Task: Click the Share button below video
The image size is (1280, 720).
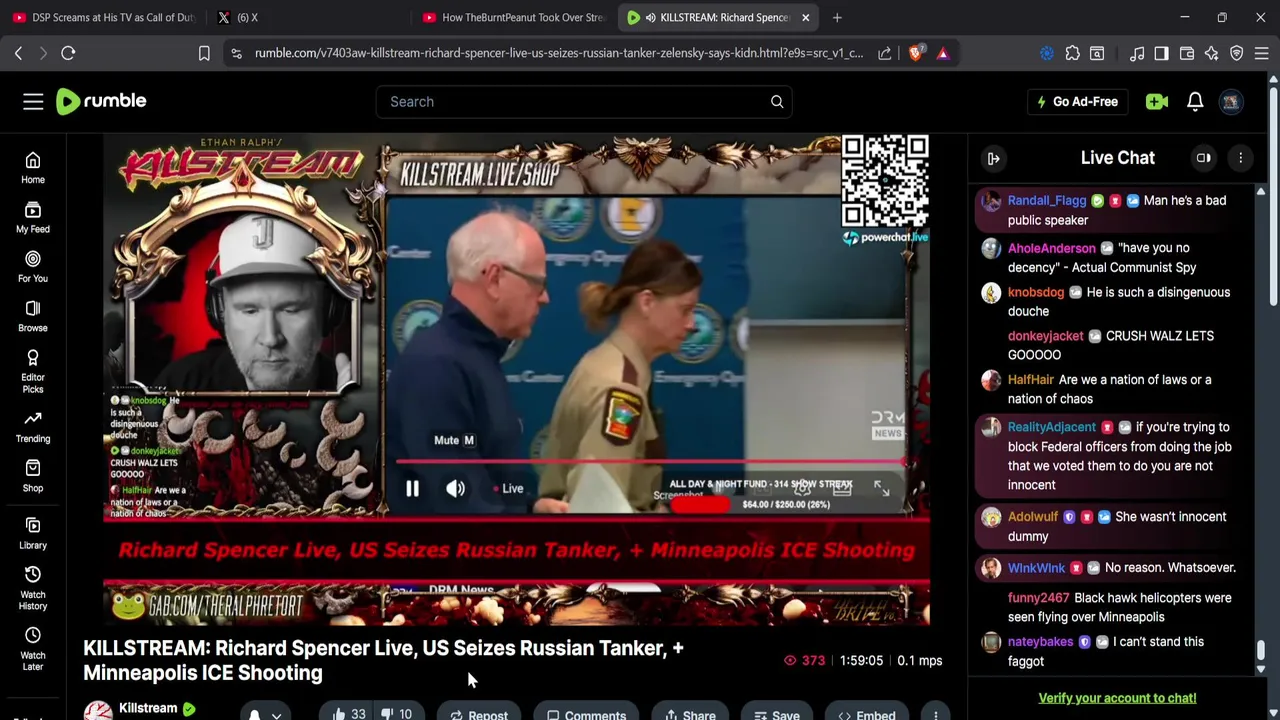Action: 690,714
